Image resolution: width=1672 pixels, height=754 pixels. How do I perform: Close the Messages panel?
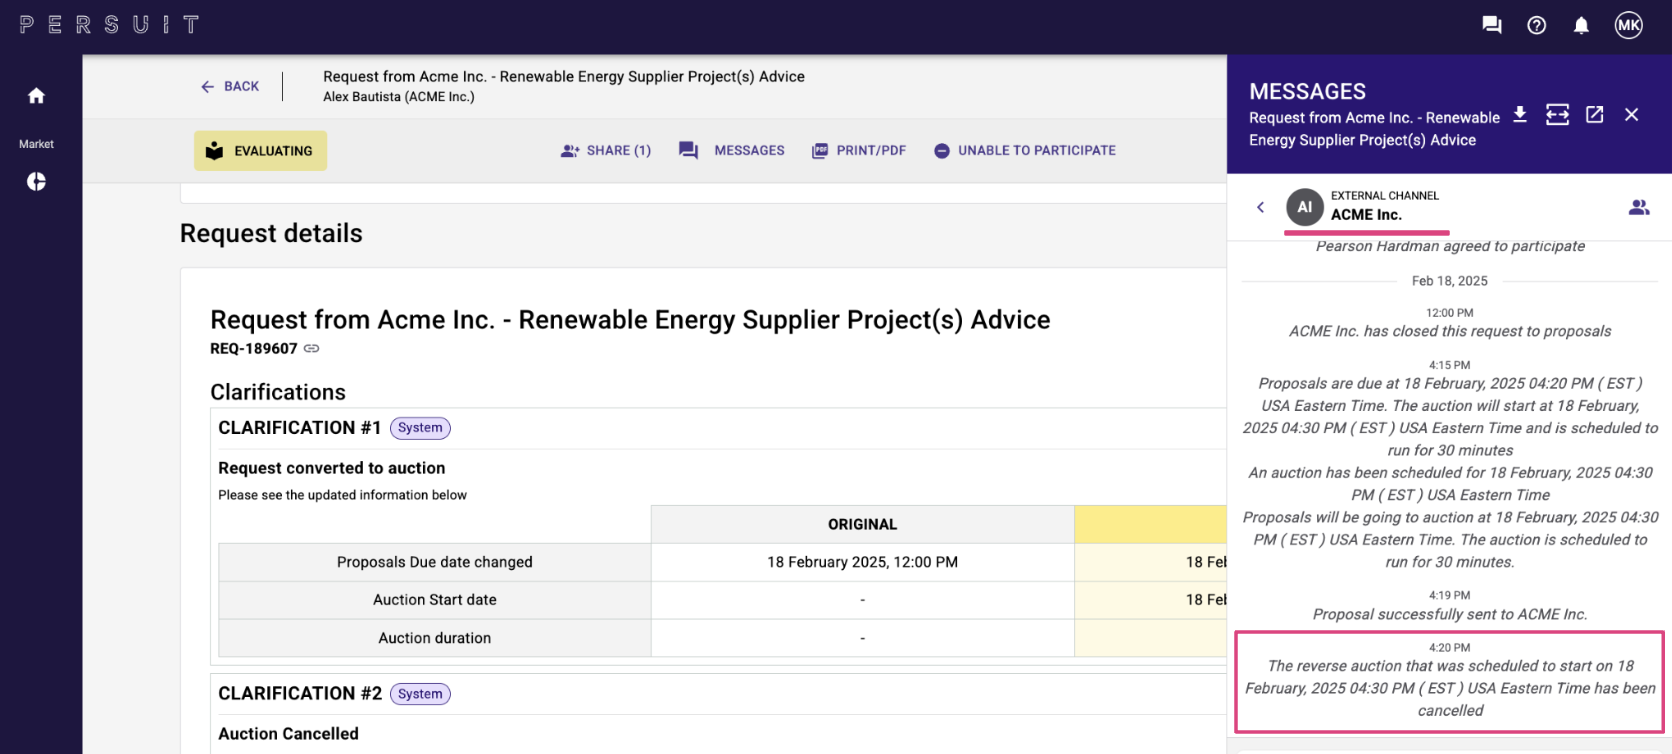tap(1632, 115)
